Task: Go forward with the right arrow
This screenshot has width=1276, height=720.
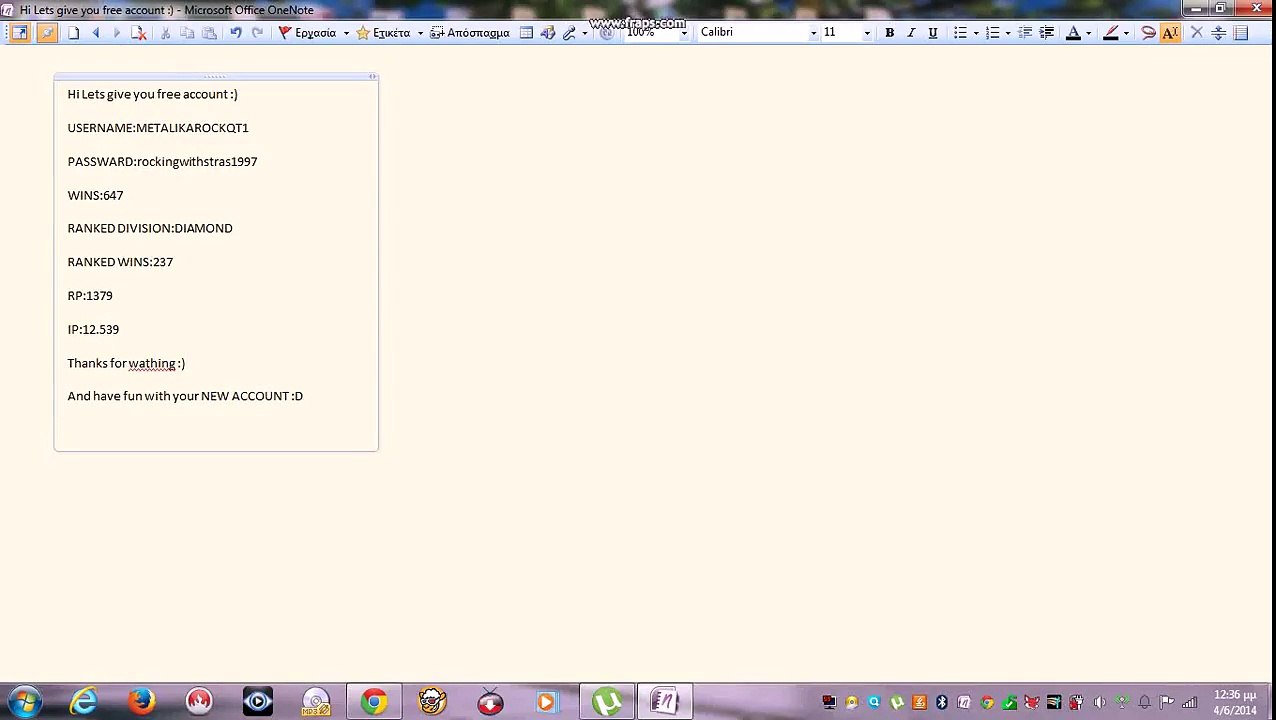Action: tap(117, 33)
